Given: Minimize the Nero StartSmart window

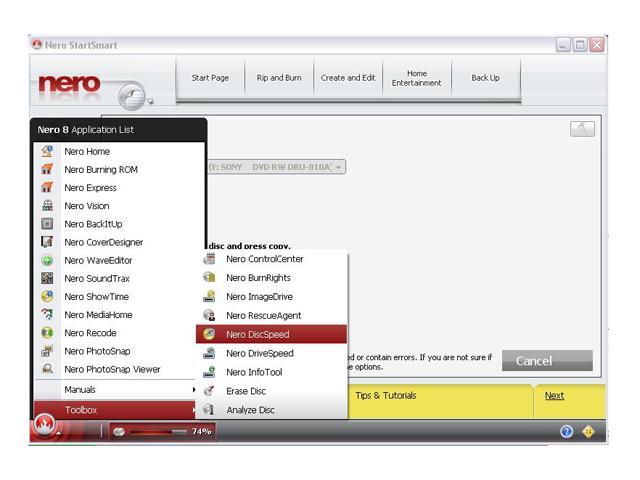Looking at the screenshot, I should coord(563,44).
